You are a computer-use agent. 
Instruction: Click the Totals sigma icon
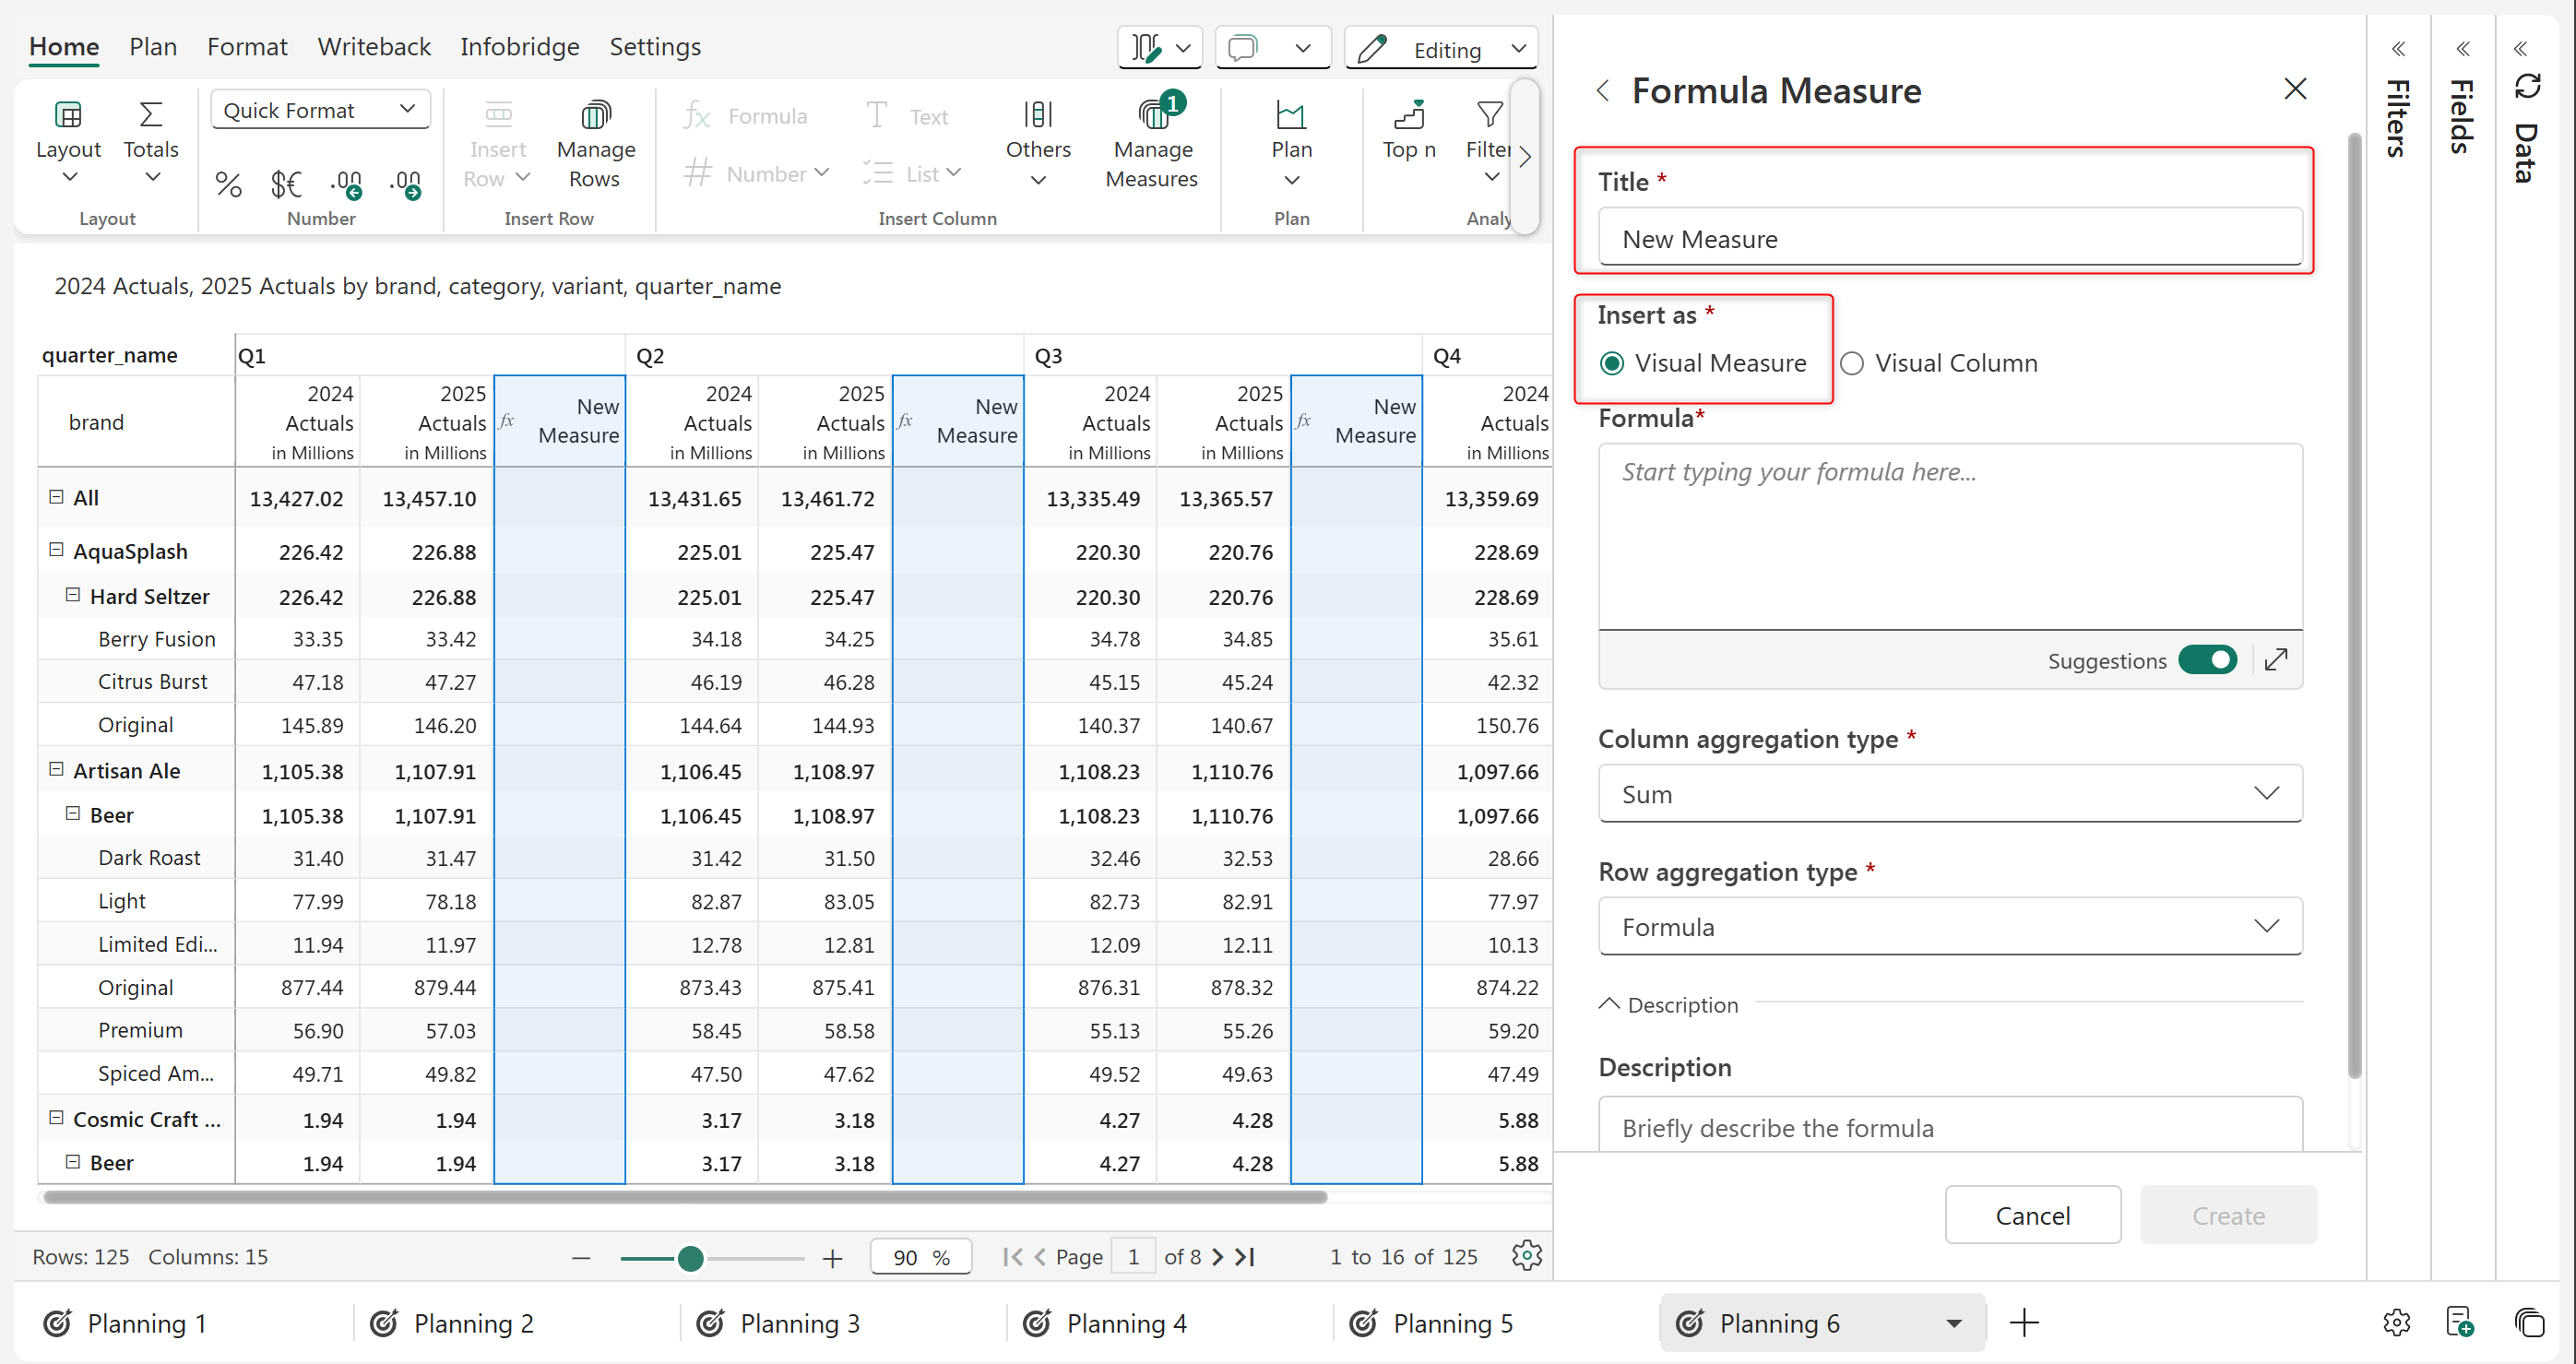(151, 116)
